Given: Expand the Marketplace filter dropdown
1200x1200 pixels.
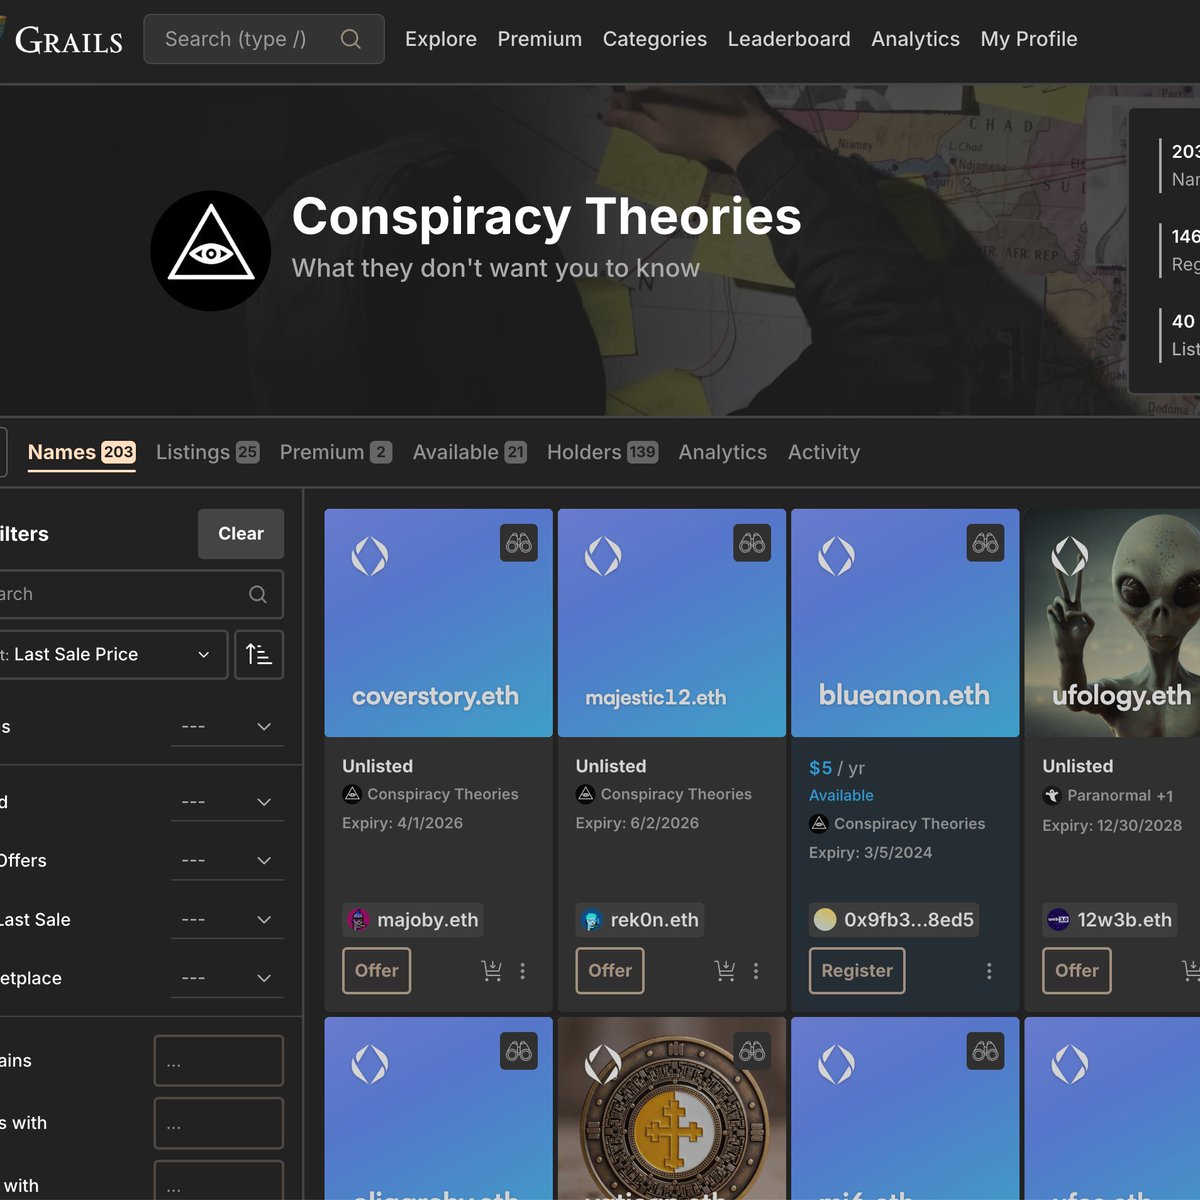Looking at the screenshot, I should tap(227, 978).
